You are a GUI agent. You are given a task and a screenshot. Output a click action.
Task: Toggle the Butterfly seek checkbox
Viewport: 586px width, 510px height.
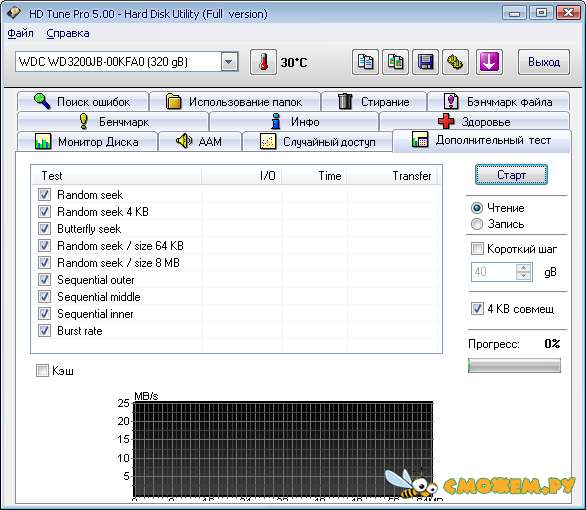pos(44,228)
